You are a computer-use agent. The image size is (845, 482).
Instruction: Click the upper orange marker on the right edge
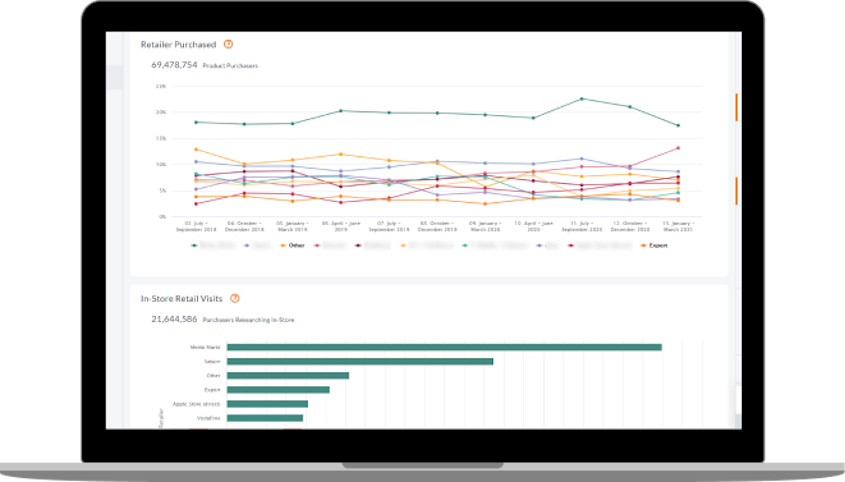[x=737, y=107]
